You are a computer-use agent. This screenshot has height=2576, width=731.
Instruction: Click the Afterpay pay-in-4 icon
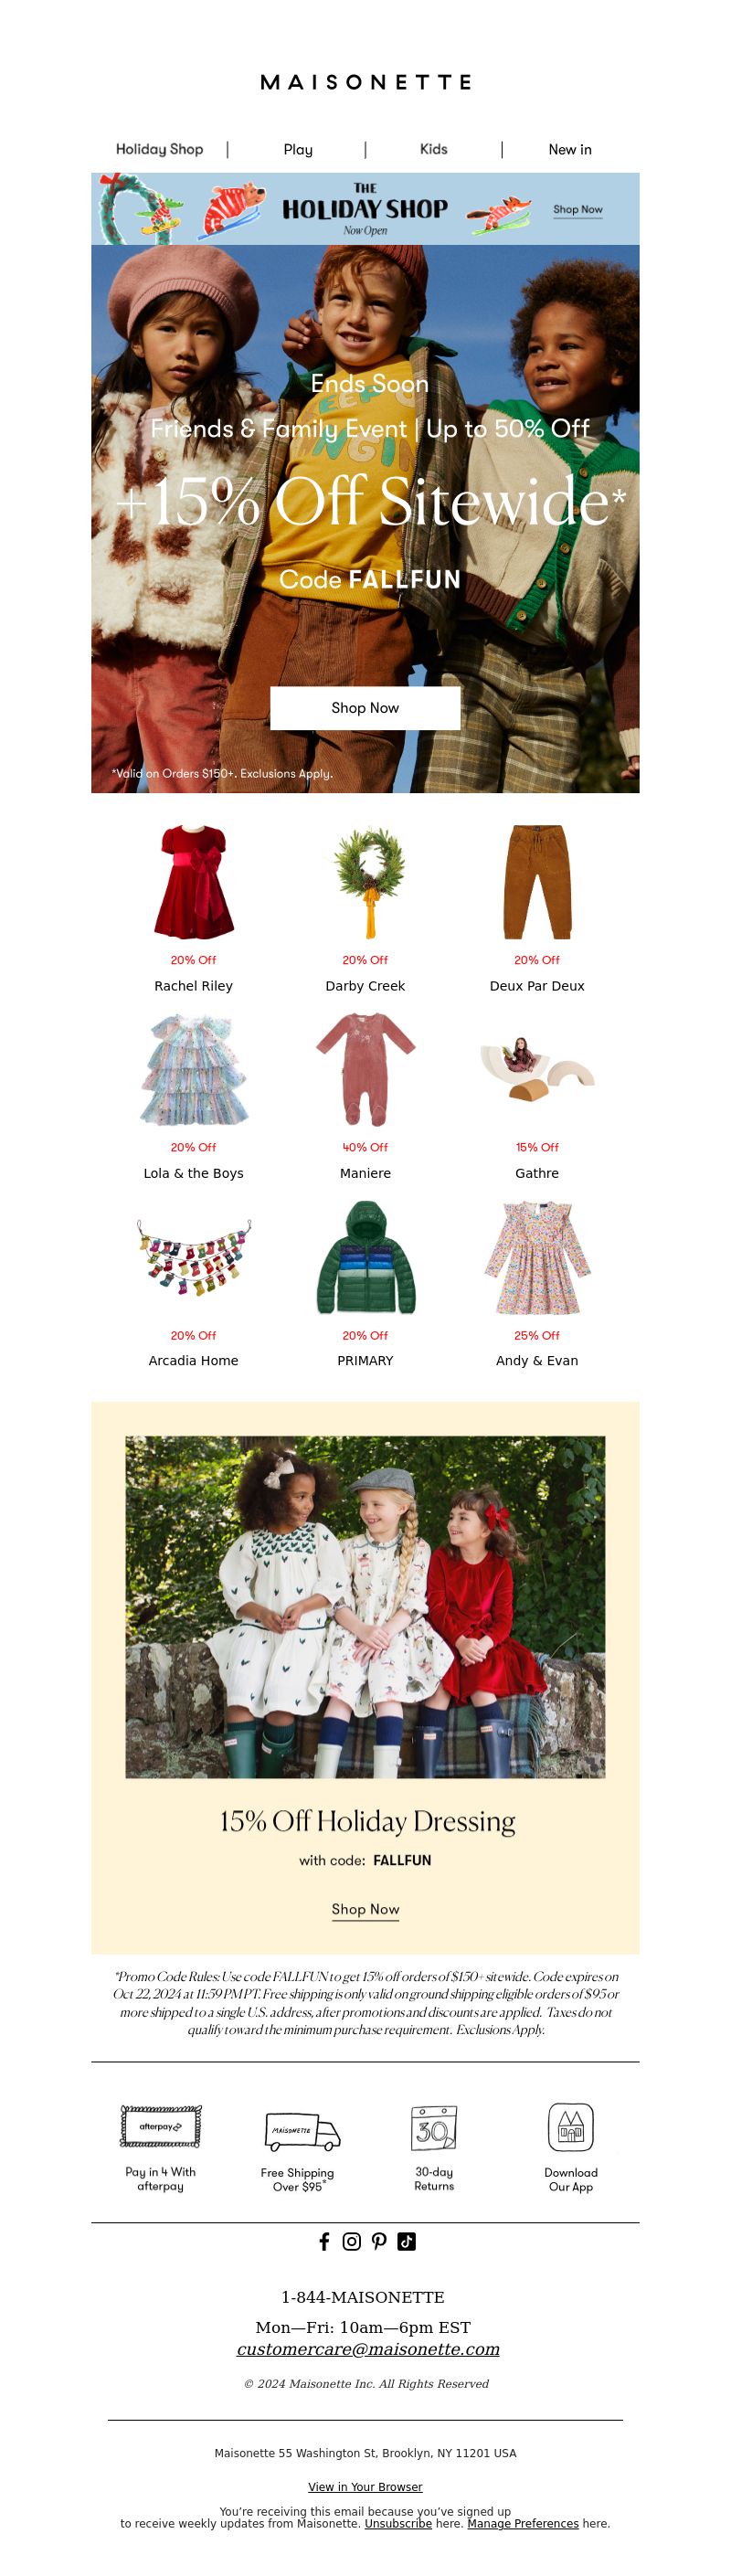[161, 2126]
